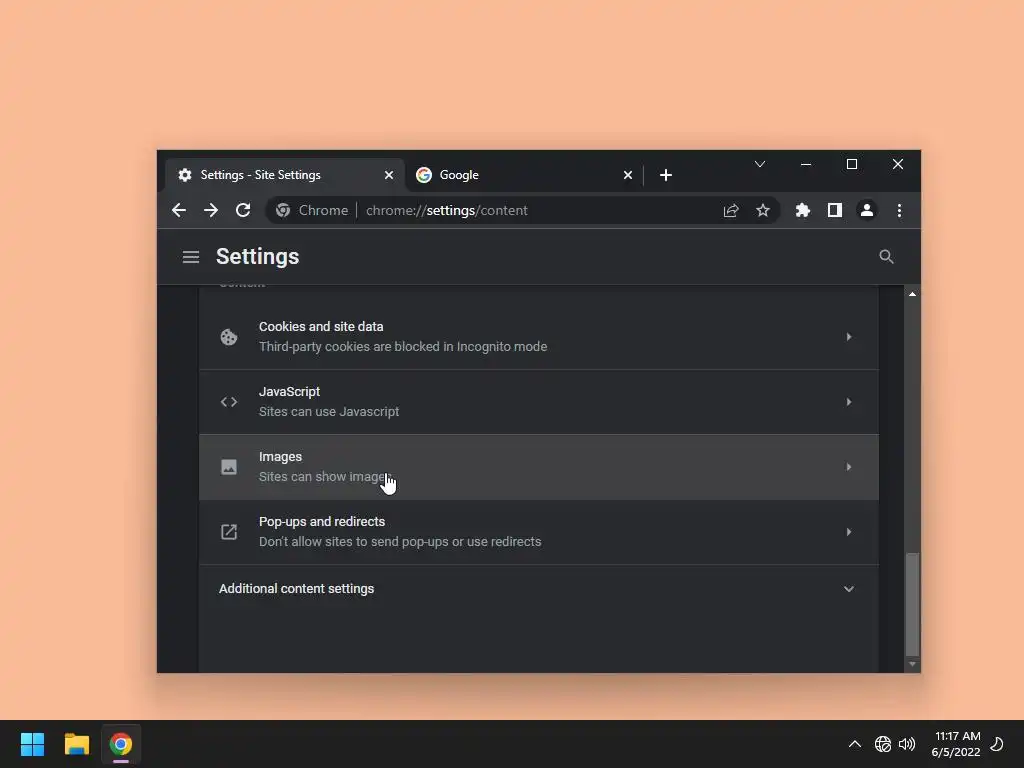Reload the settings page
The height and width of the screenshot is (768, 1024).
point(243,210)
